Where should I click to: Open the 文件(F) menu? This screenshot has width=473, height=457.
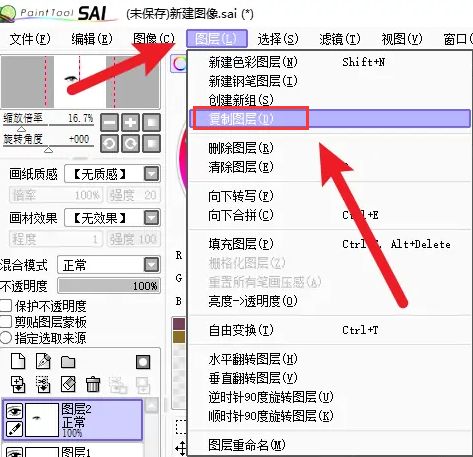30,39
